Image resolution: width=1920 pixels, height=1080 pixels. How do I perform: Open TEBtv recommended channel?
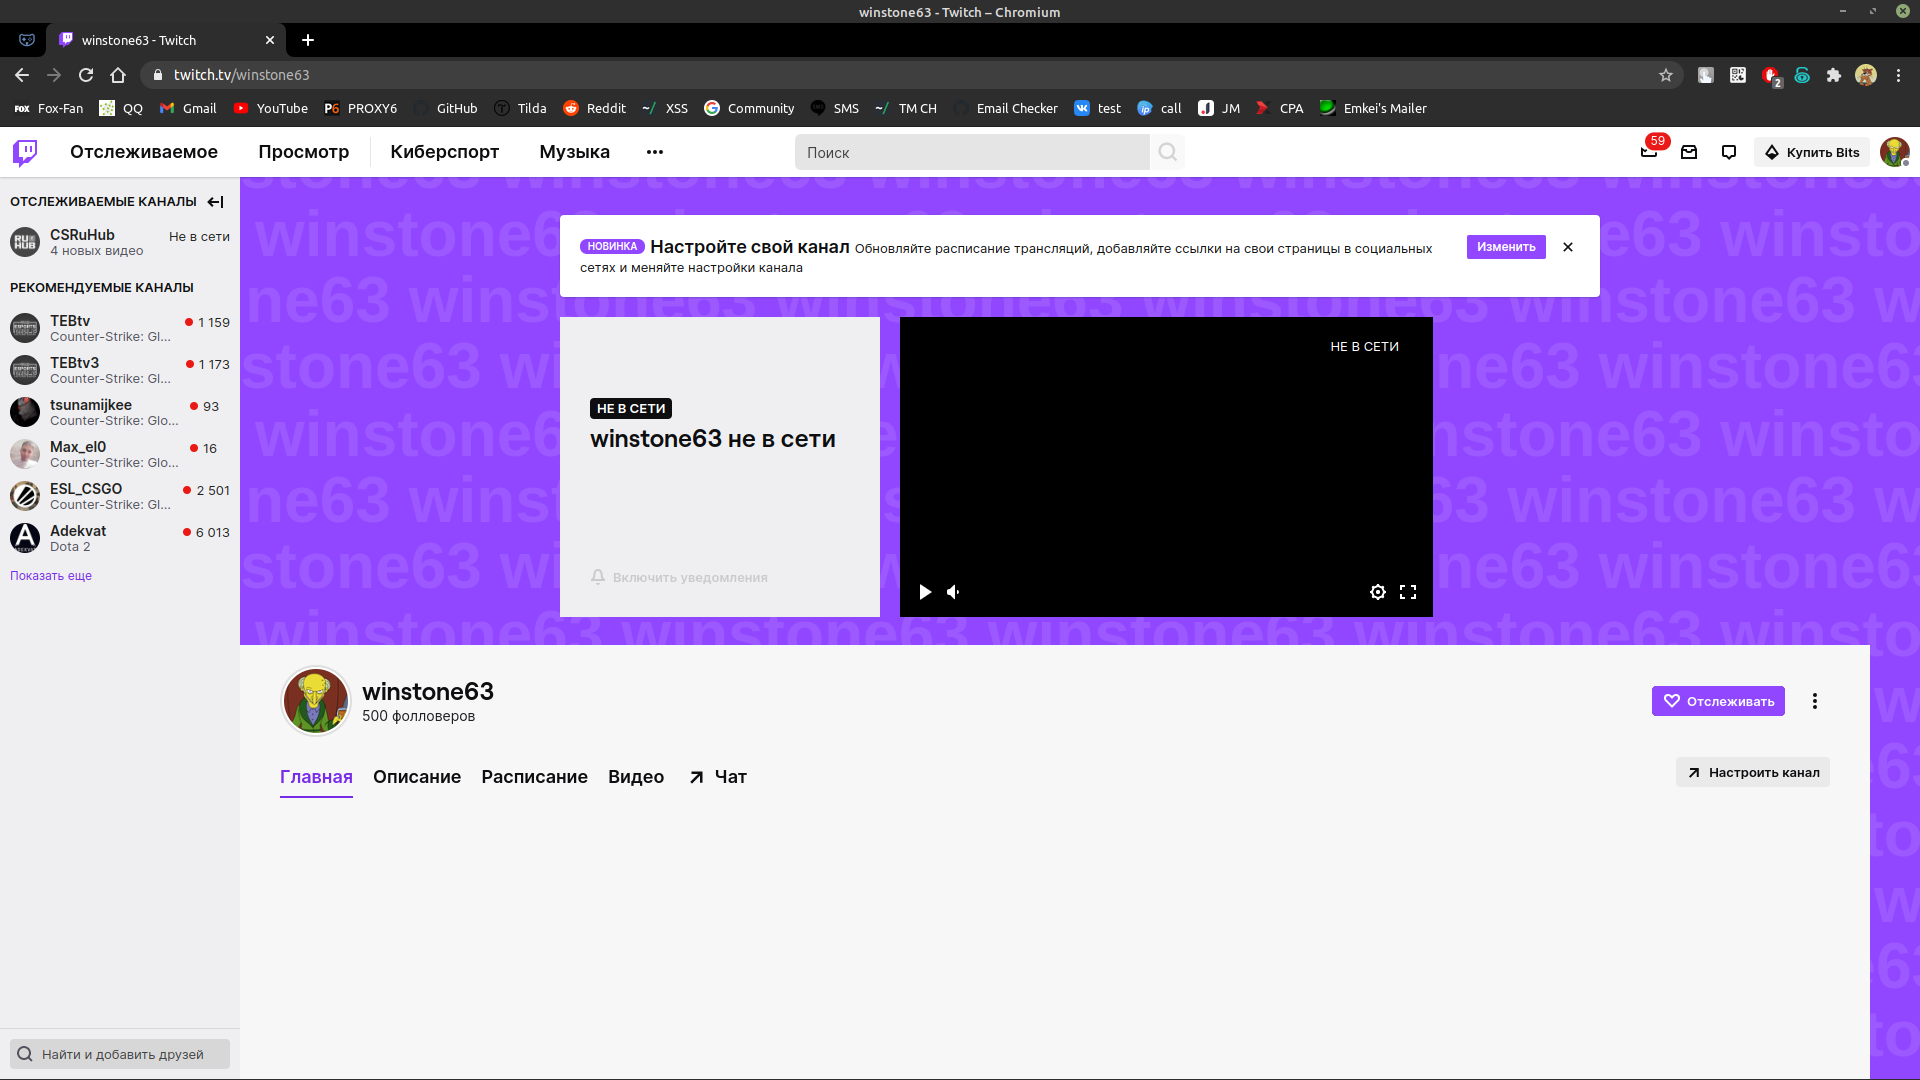[x=120, y=328]
